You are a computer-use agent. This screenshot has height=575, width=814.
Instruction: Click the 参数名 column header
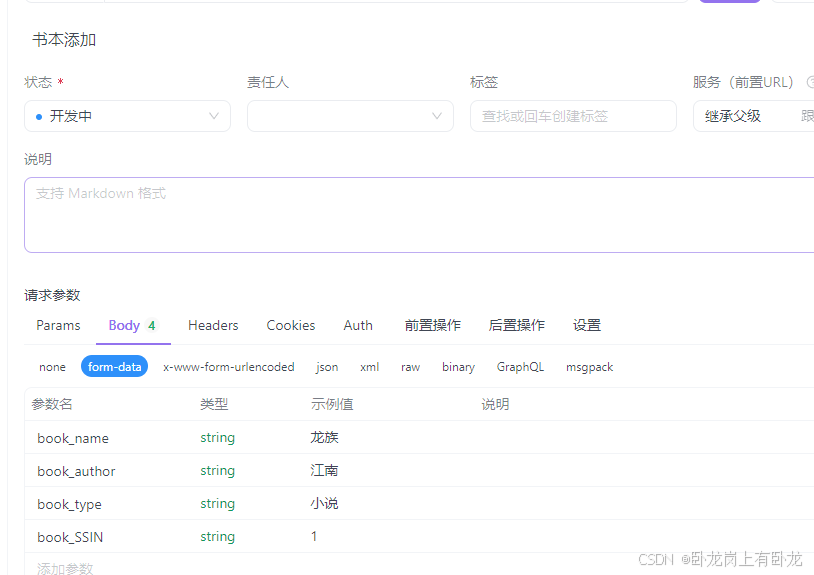pos(52,404)
